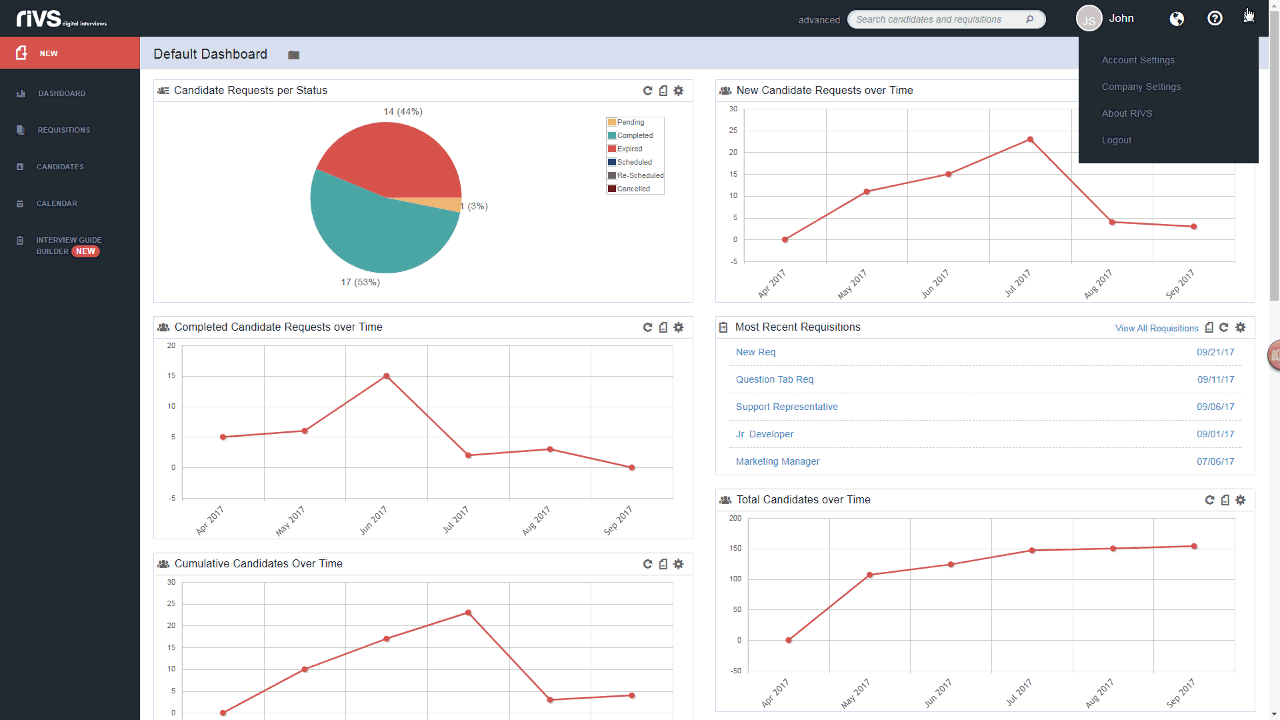Export Candidate Requests per Status widget
1280x720 pixels.
[663, 90]
